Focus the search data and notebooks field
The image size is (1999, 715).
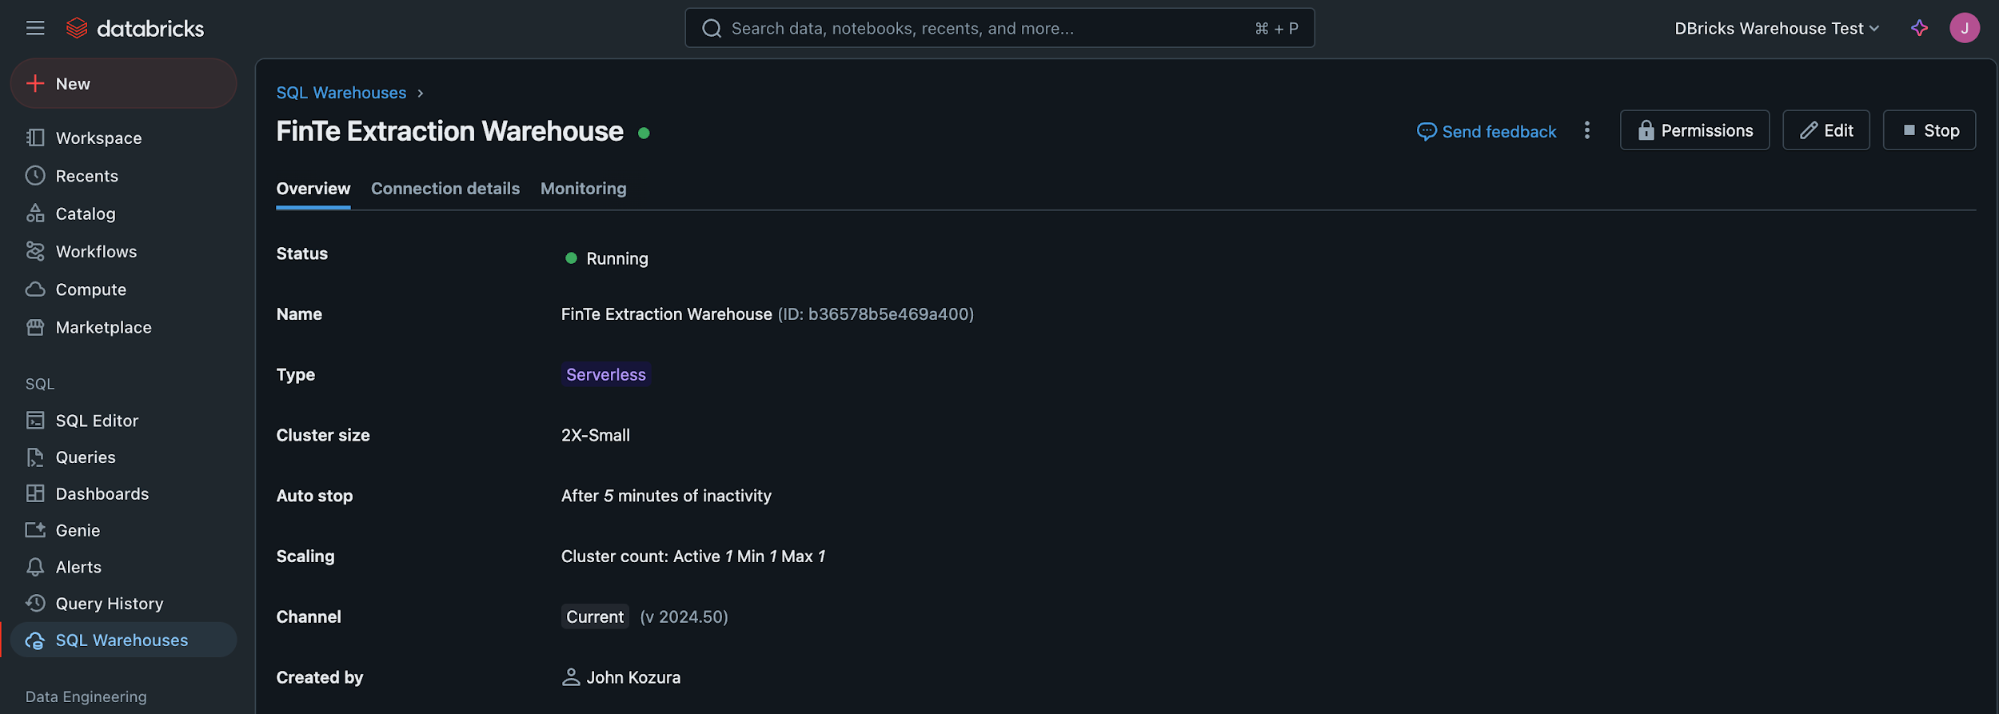999,28
